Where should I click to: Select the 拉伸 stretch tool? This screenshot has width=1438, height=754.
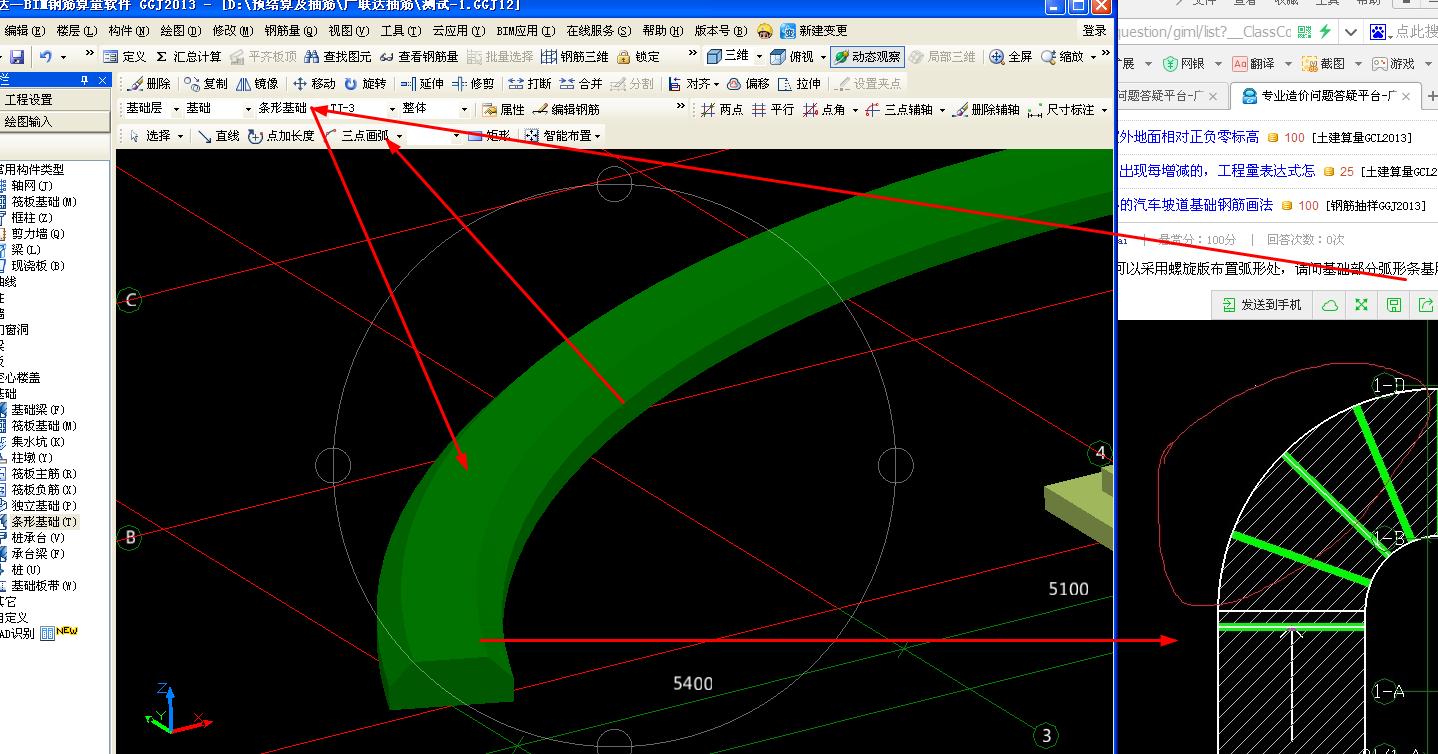[799, 84]
